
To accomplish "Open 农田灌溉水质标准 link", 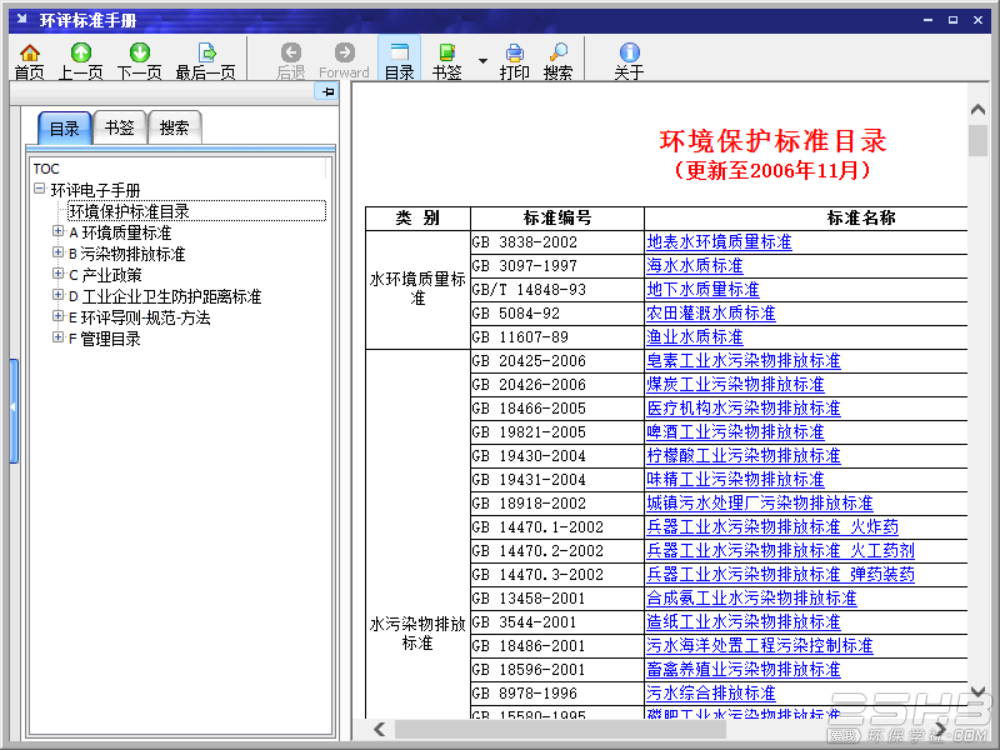I will click(711, 313).
